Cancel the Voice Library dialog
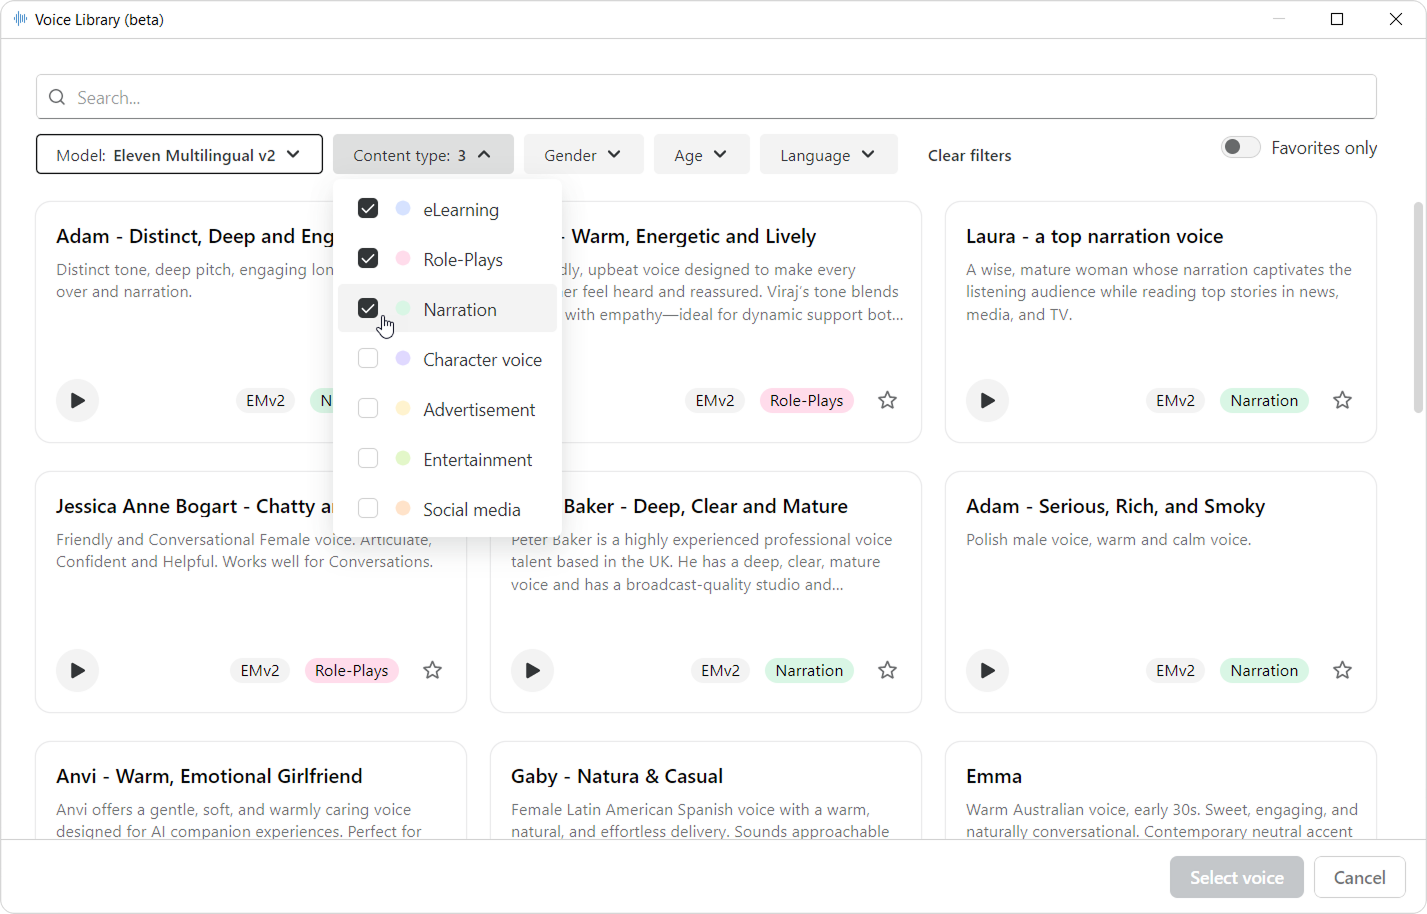The height and width of the screenshot is (914, 1427). [1360, 877]
